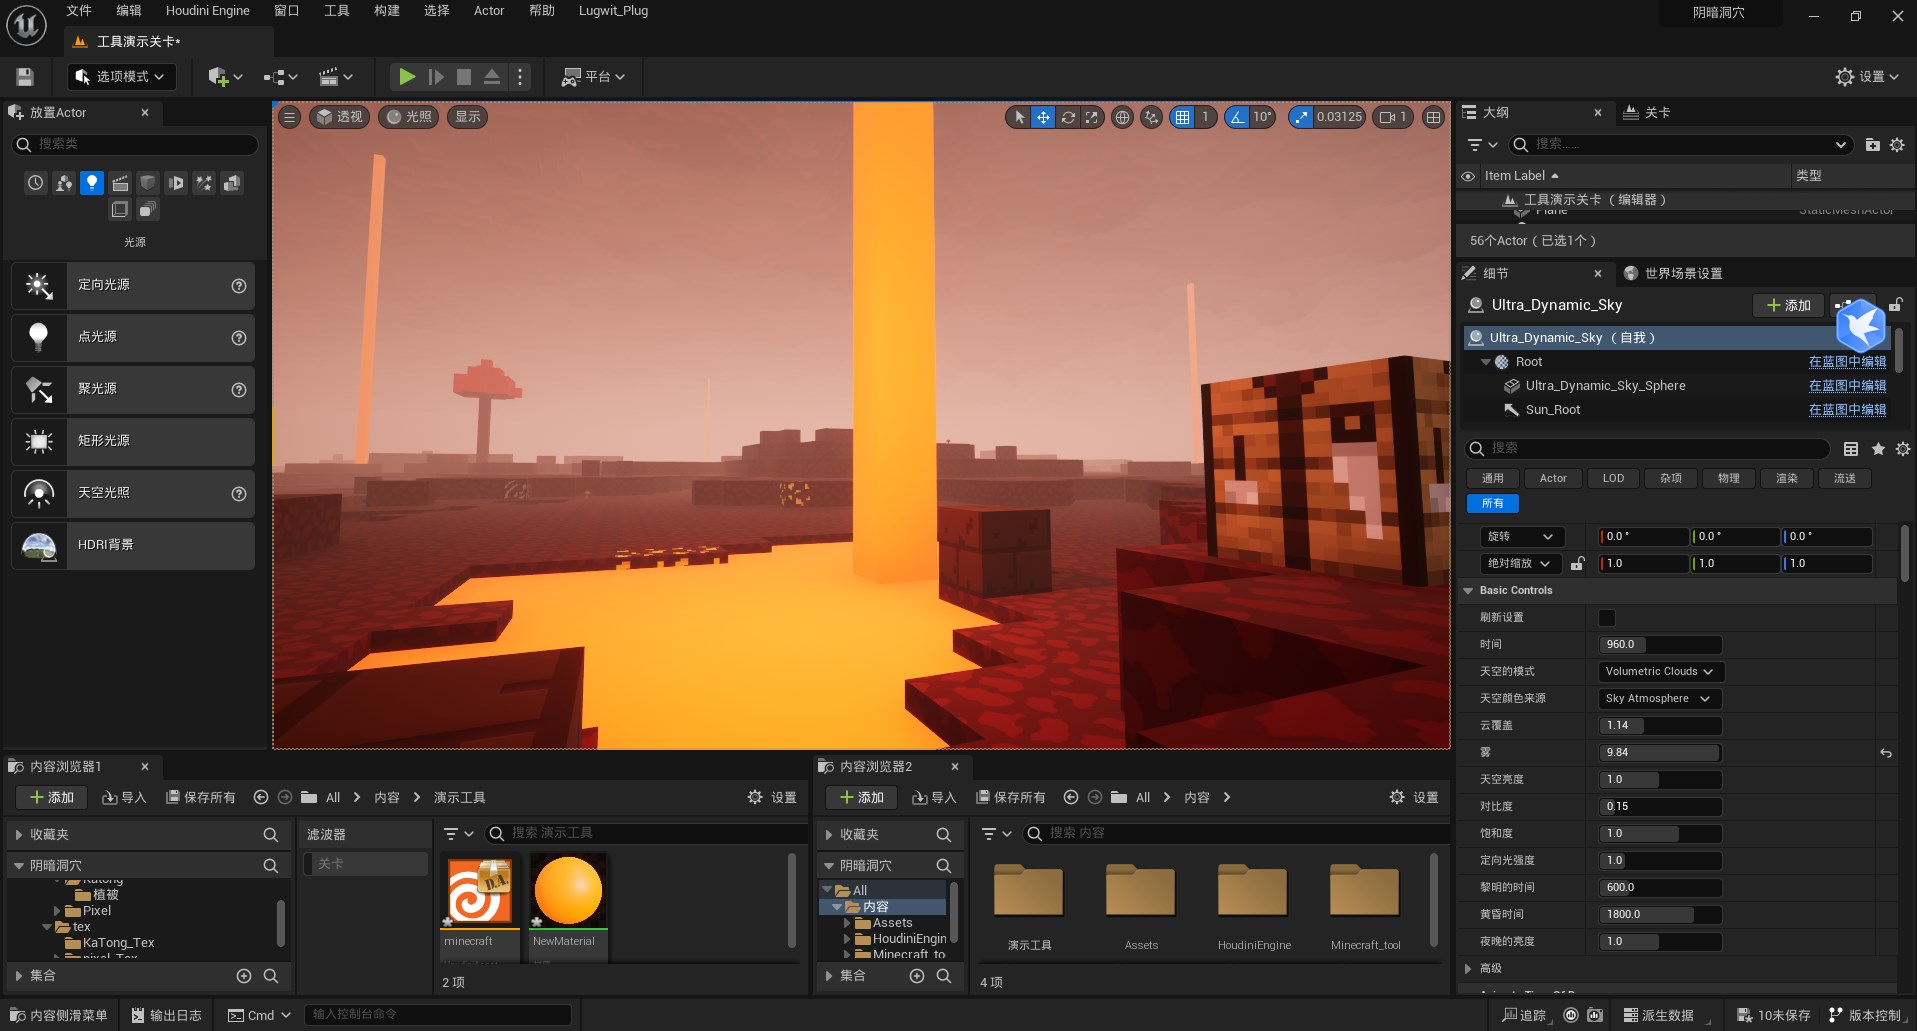Click 在蓝图中编辑 link for Sun_Root
1917x1031 pixels.
pos(1847,410)
